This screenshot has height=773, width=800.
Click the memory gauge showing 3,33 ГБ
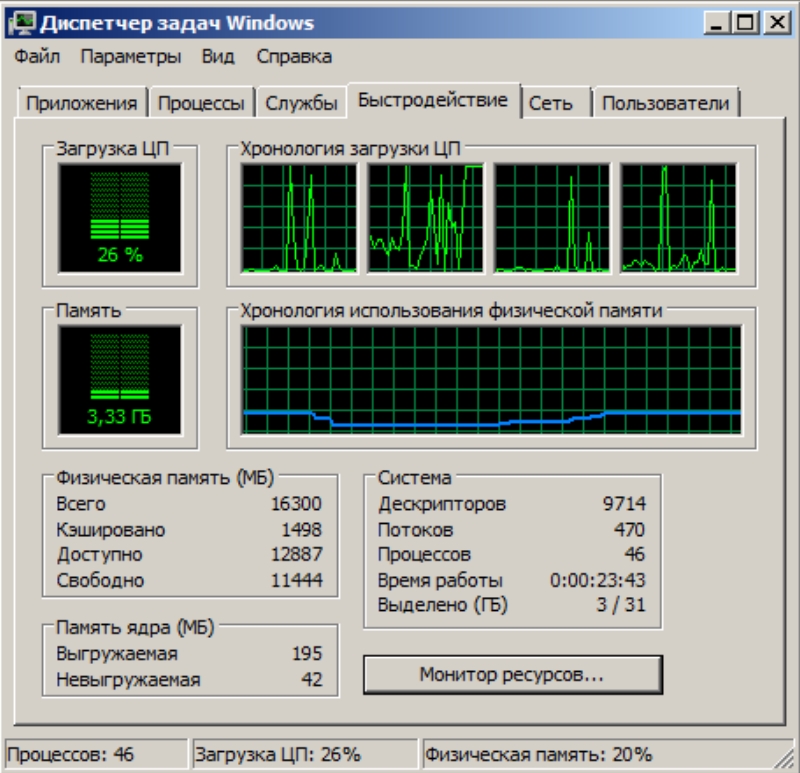pos(120,380)
